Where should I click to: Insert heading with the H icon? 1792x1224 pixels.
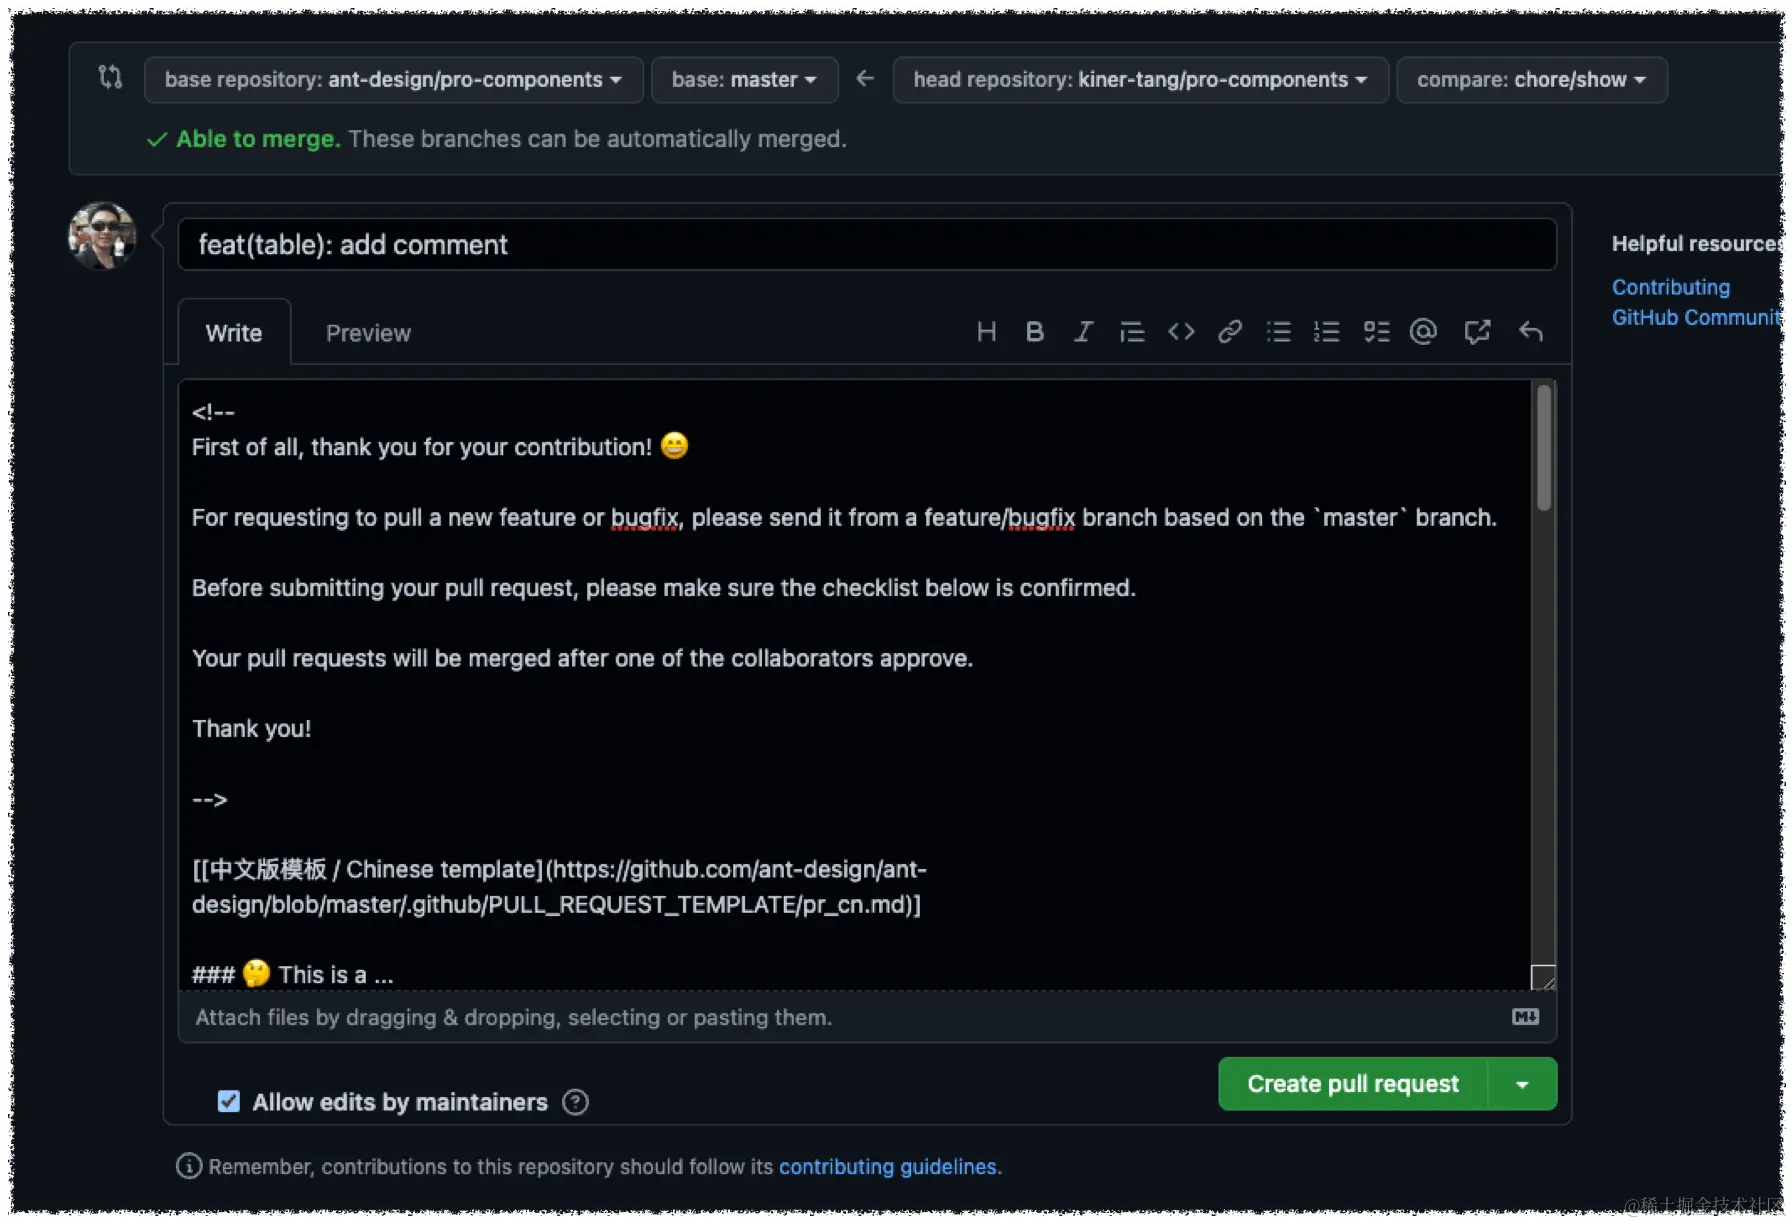(x=986, y=332)
